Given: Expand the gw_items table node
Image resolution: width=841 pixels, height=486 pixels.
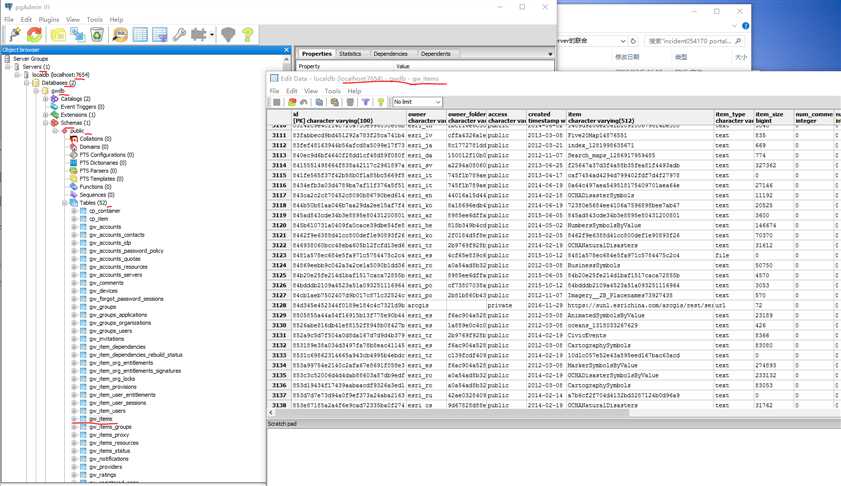Looking at the screenshot, I should [74, 419].
